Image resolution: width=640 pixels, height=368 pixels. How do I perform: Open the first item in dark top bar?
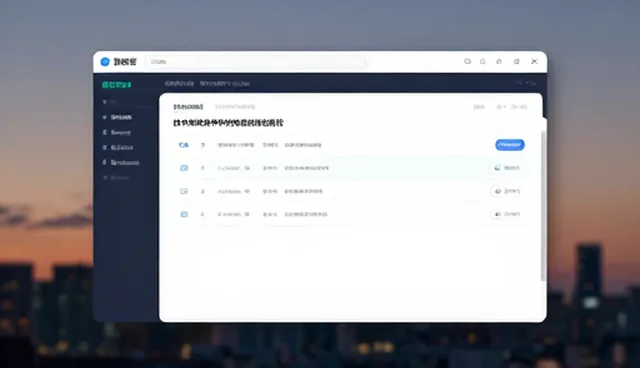pos(179,84)
